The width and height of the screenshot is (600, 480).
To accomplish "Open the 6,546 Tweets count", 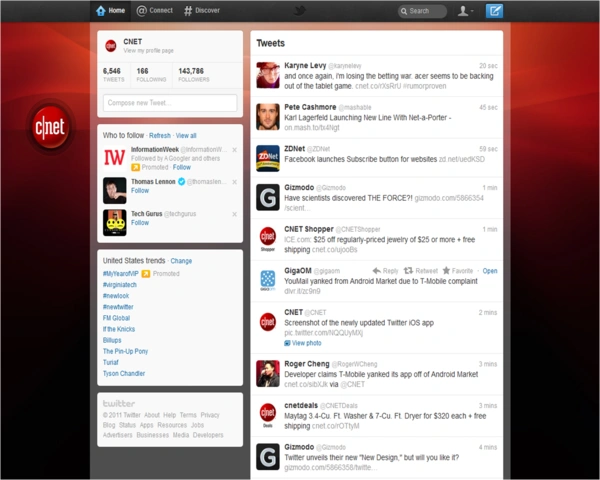I will coord(113,74).
